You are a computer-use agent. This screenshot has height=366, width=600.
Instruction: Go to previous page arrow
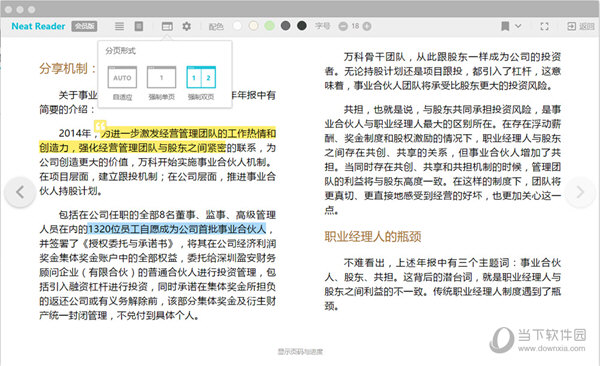[20, 192]
